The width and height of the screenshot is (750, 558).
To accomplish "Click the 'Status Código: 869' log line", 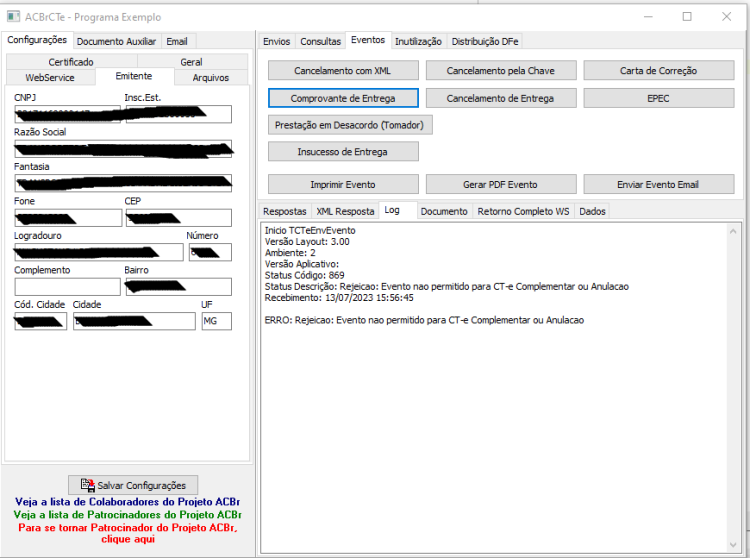I will 304,275.
